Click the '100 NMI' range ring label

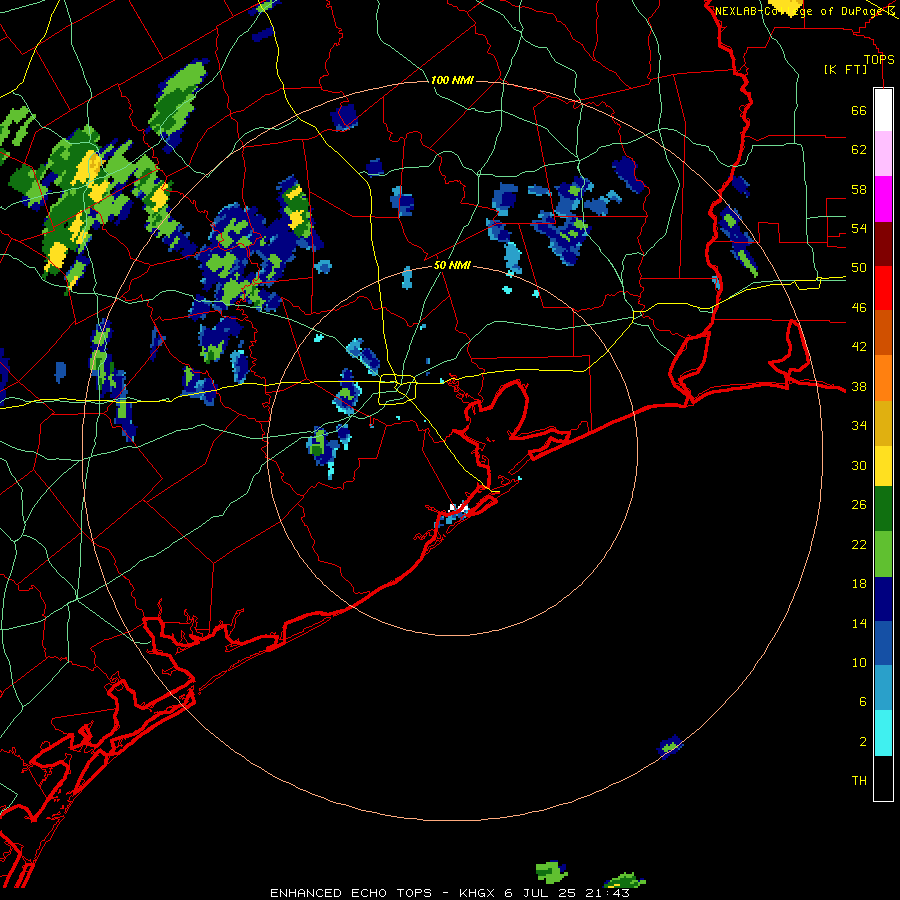pos(452,80)
